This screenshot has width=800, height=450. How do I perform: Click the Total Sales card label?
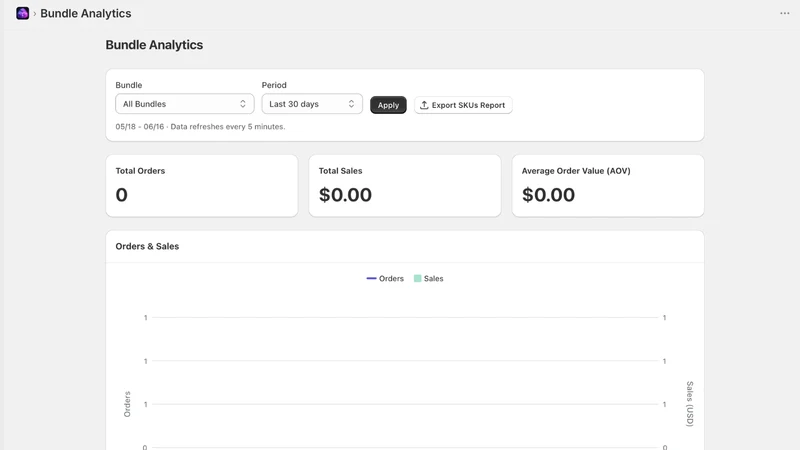(340, 171)
